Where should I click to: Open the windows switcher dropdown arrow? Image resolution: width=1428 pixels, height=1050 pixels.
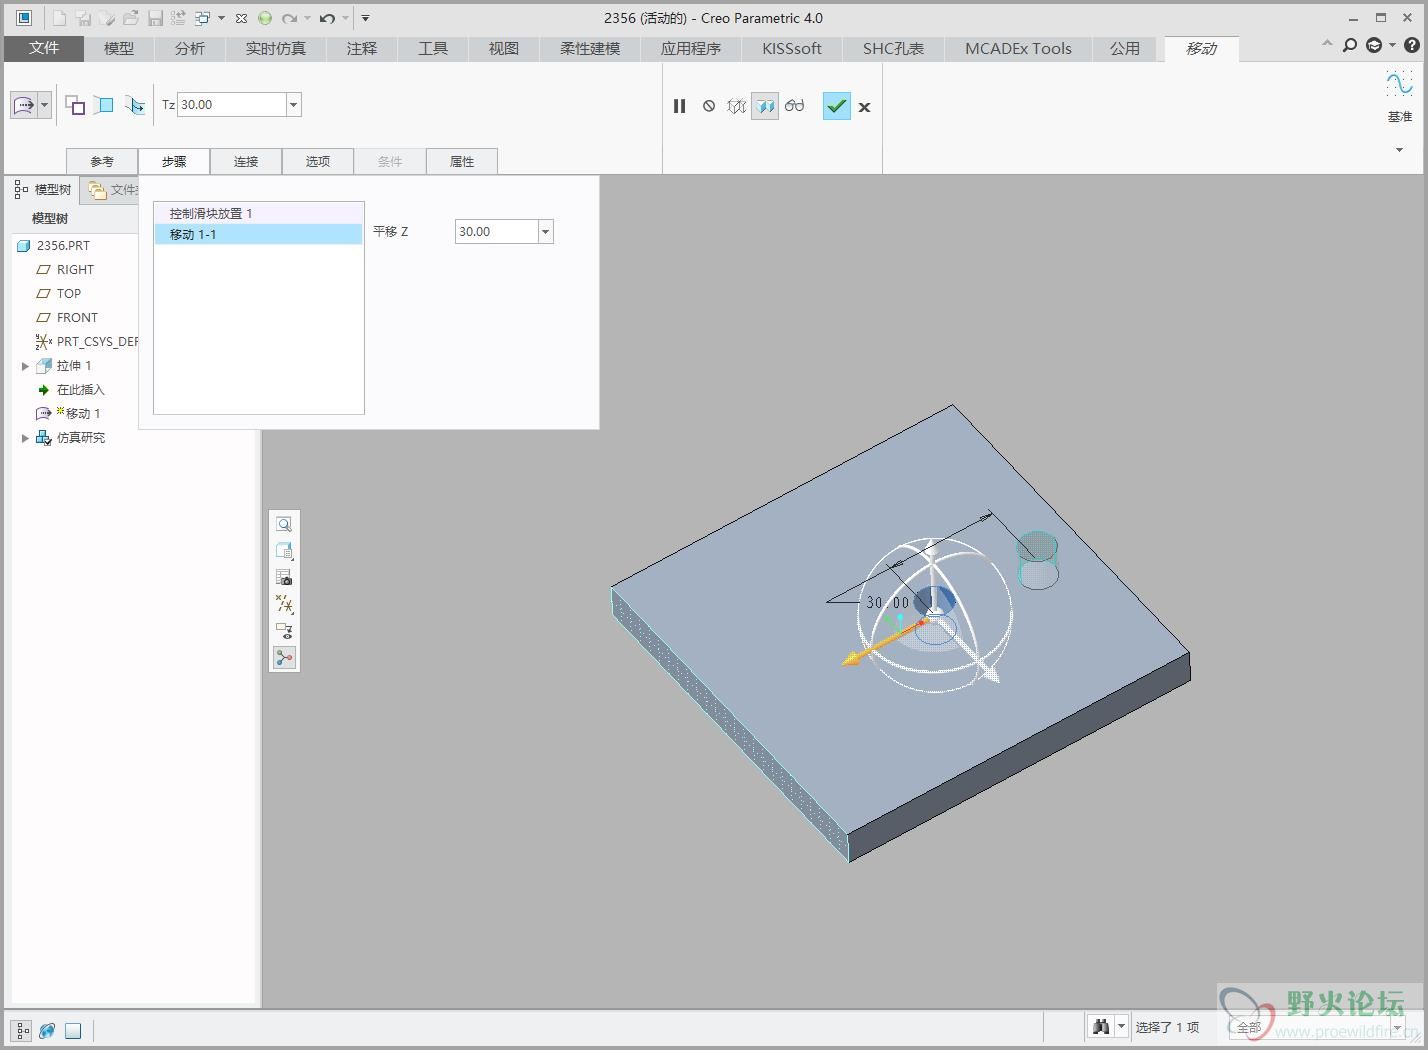point(221,18)
